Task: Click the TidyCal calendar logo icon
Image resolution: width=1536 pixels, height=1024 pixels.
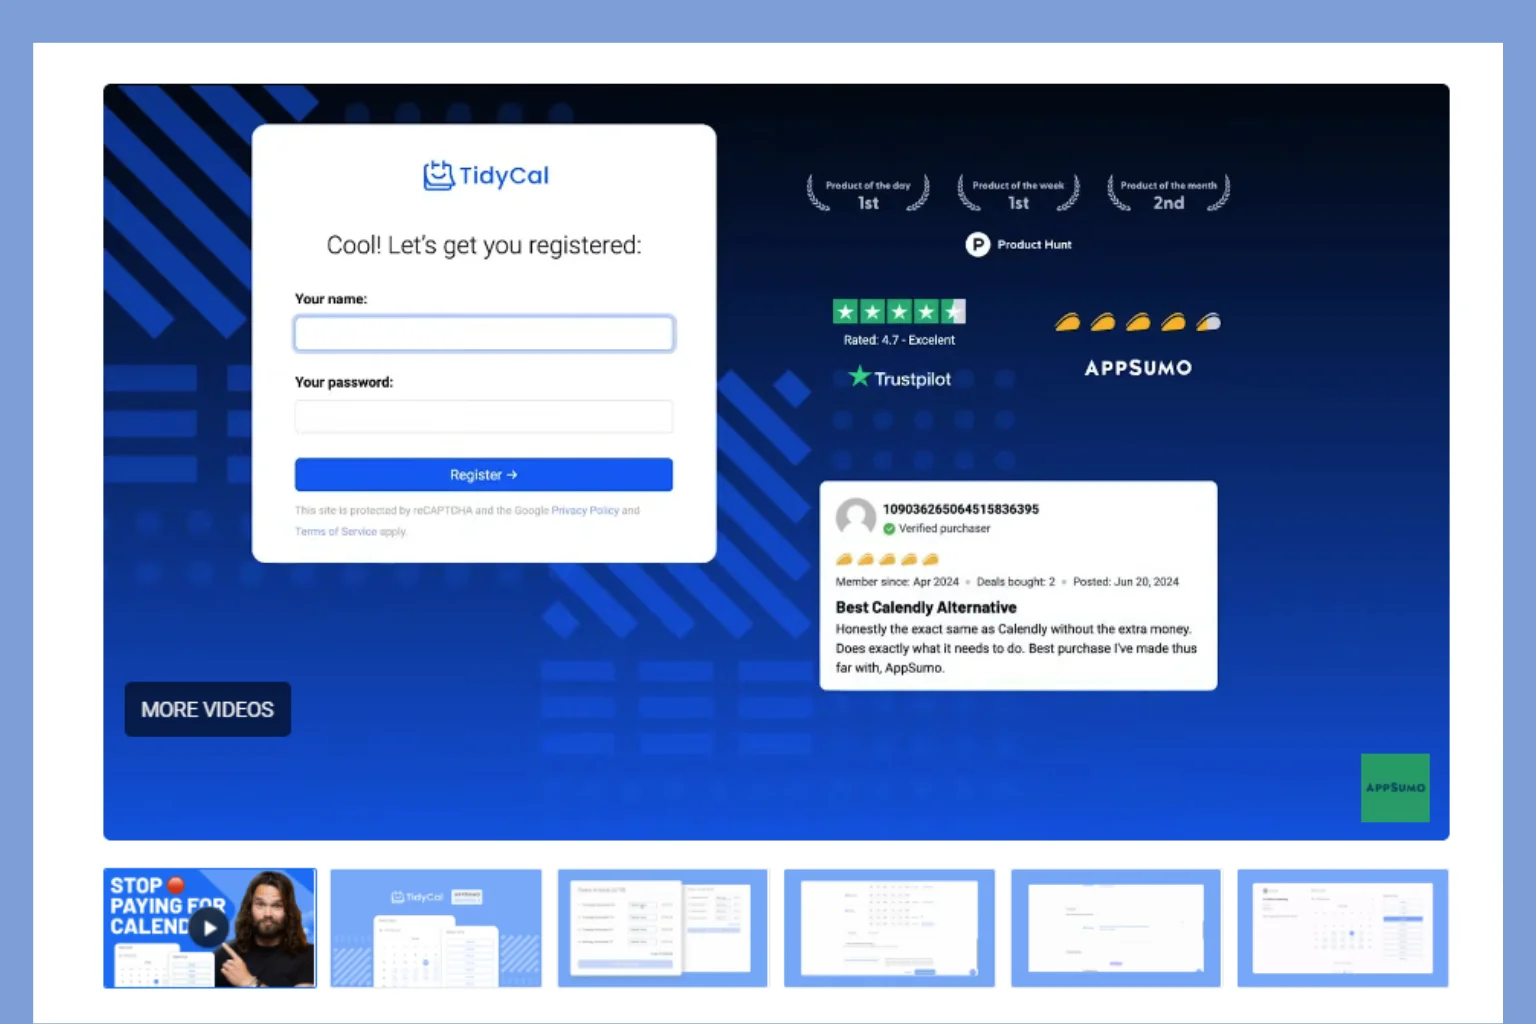Action: click(x=438, y=176)
